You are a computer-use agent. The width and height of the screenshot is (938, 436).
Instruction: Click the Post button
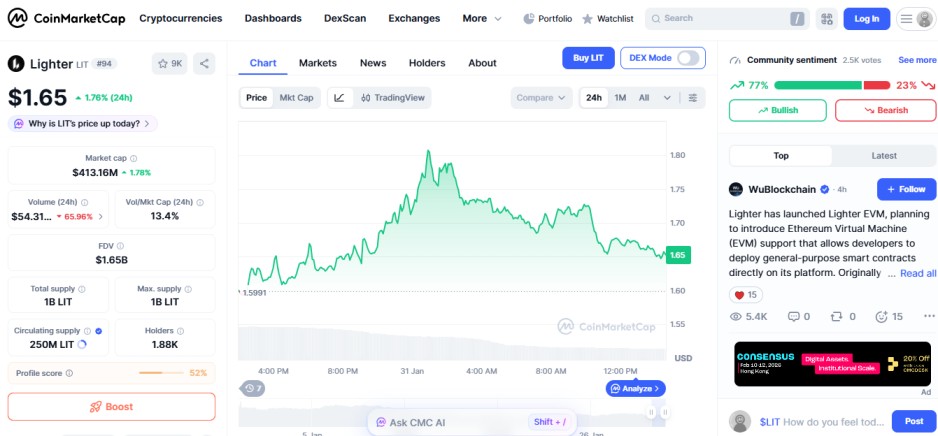pos(914,421)
